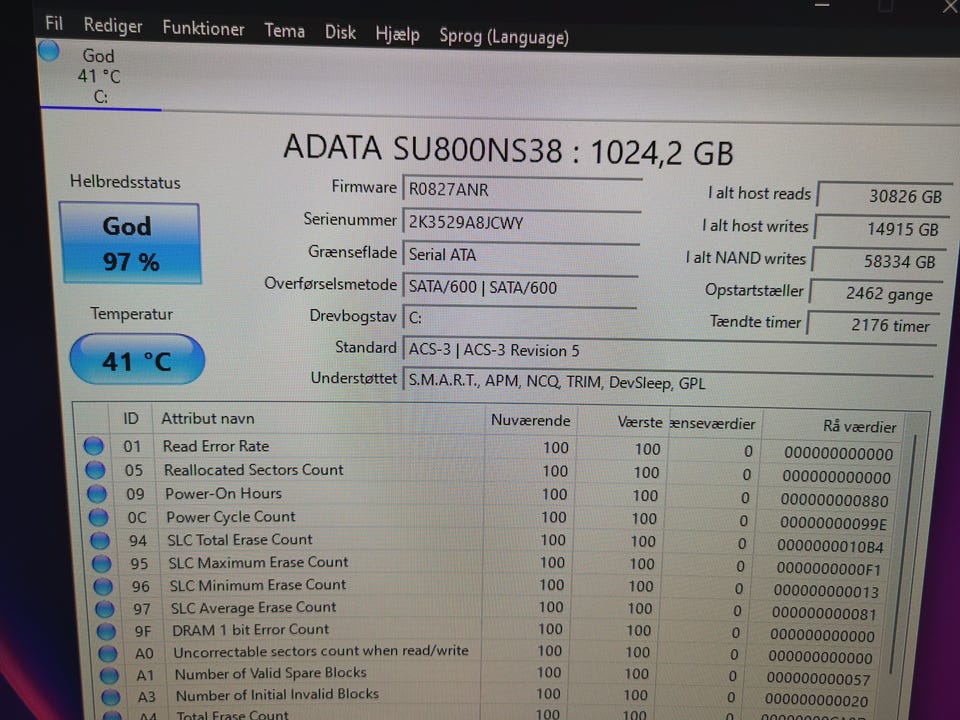Click status orb for Uncorrectable sectors count row

pos(108,653)
